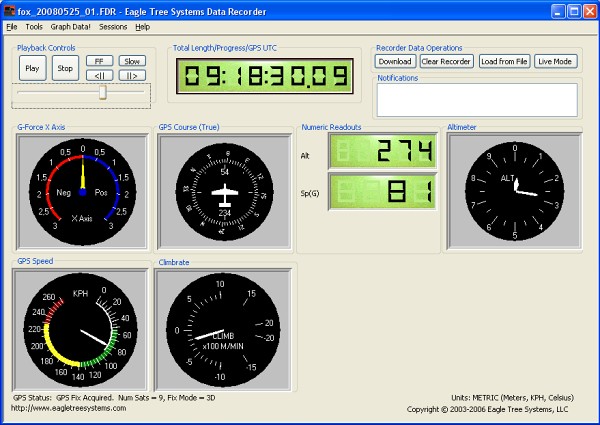The image size is (600, 425).
Task: Click the Load from File button
Action: coord(503,61)
